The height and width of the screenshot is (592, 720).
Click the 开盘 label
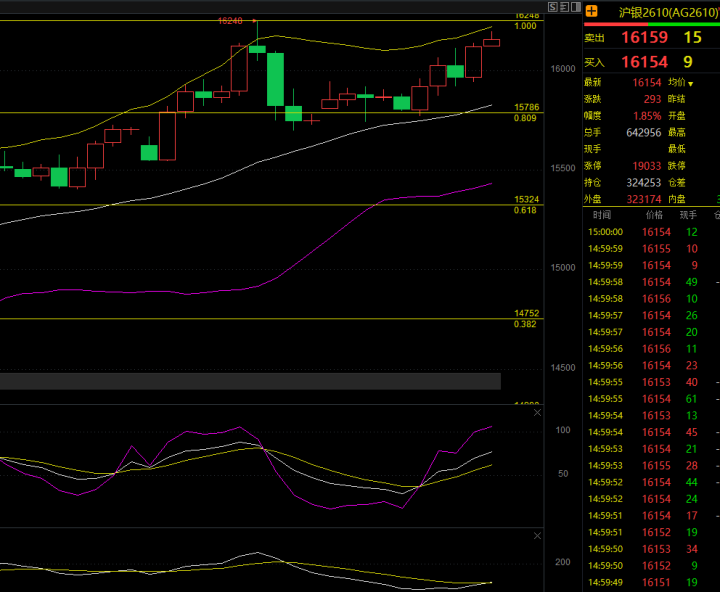pyautogui.click(x=676, y=116)
